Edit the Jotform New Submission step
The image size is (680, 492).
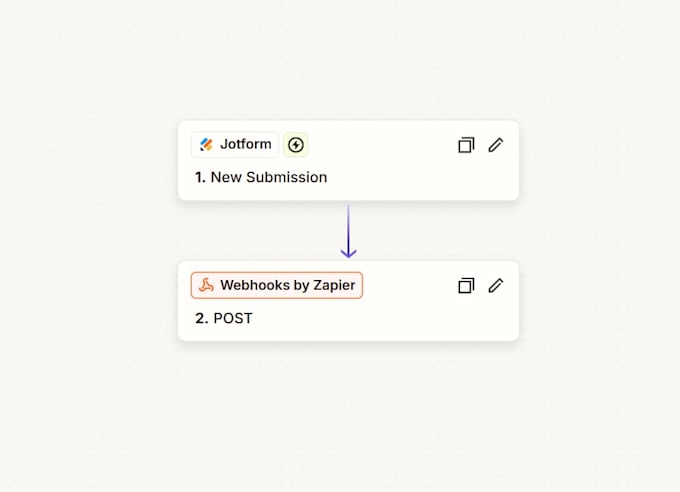click(x=496, y=145)
